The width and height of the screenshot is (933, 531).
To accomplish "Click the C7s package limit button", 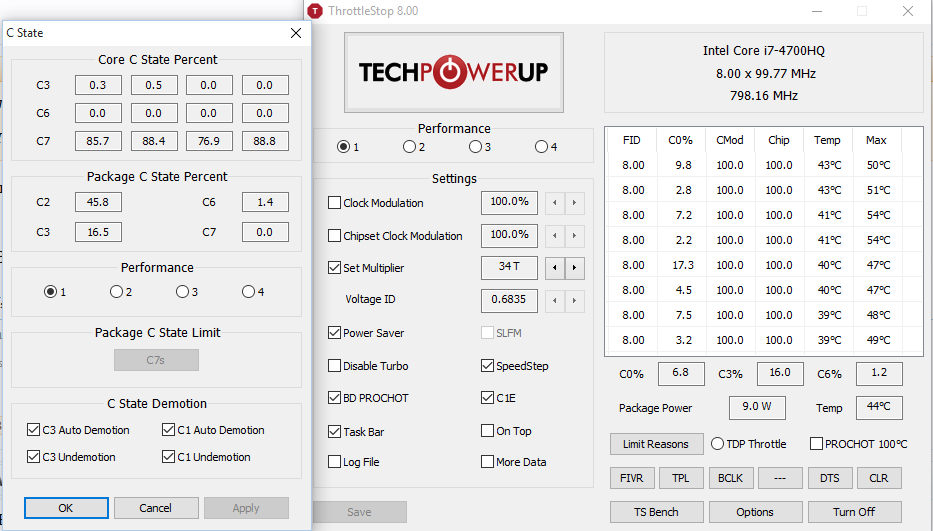I will [156, 360].
